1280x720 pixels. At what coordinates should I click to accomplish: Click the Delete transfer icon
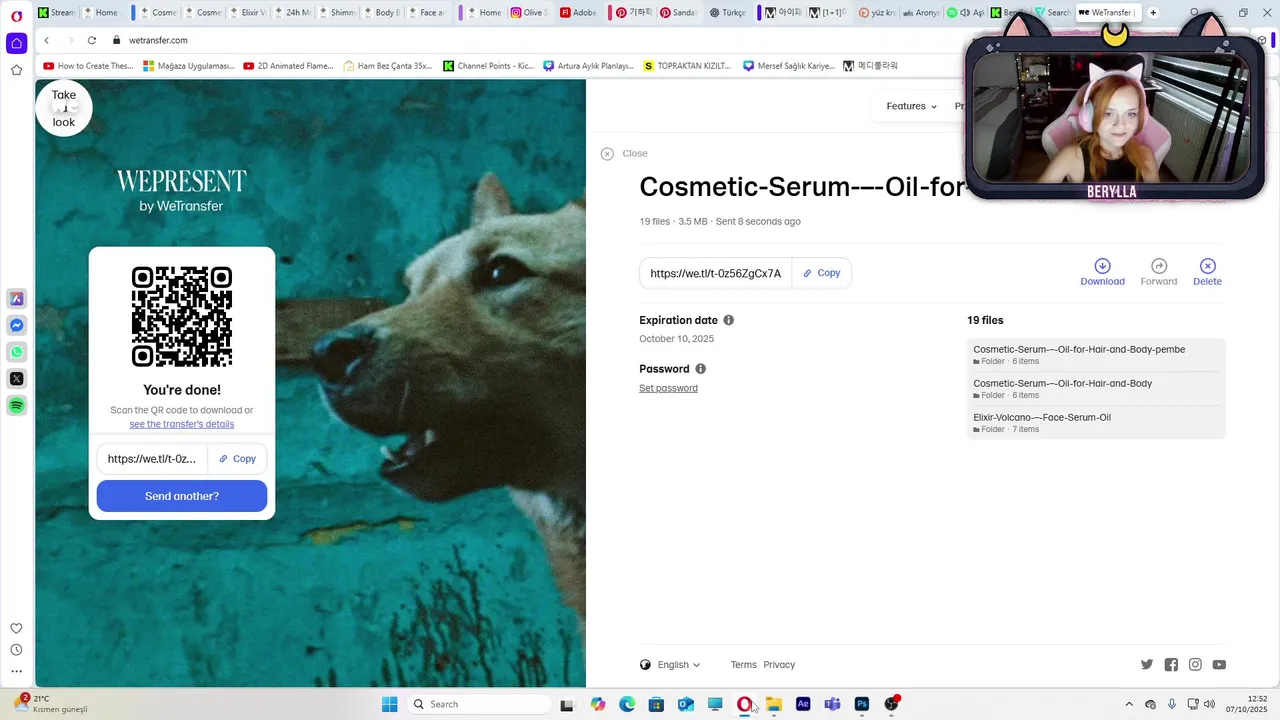pyautogui.click(x=1207, y=266)
